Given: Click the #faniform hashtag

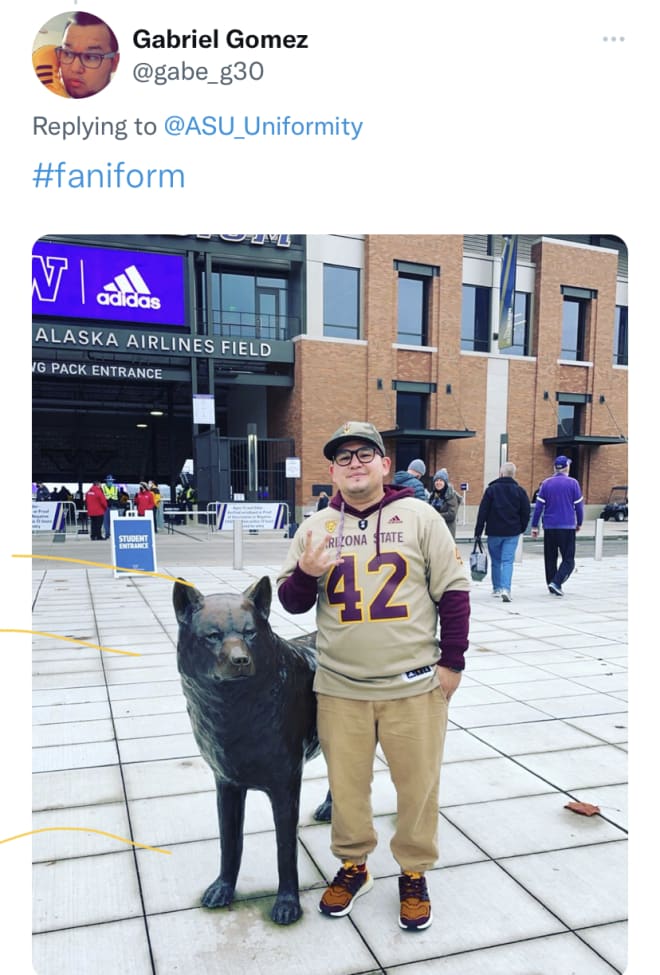Looking at the screenshot, I should [109, 176].
